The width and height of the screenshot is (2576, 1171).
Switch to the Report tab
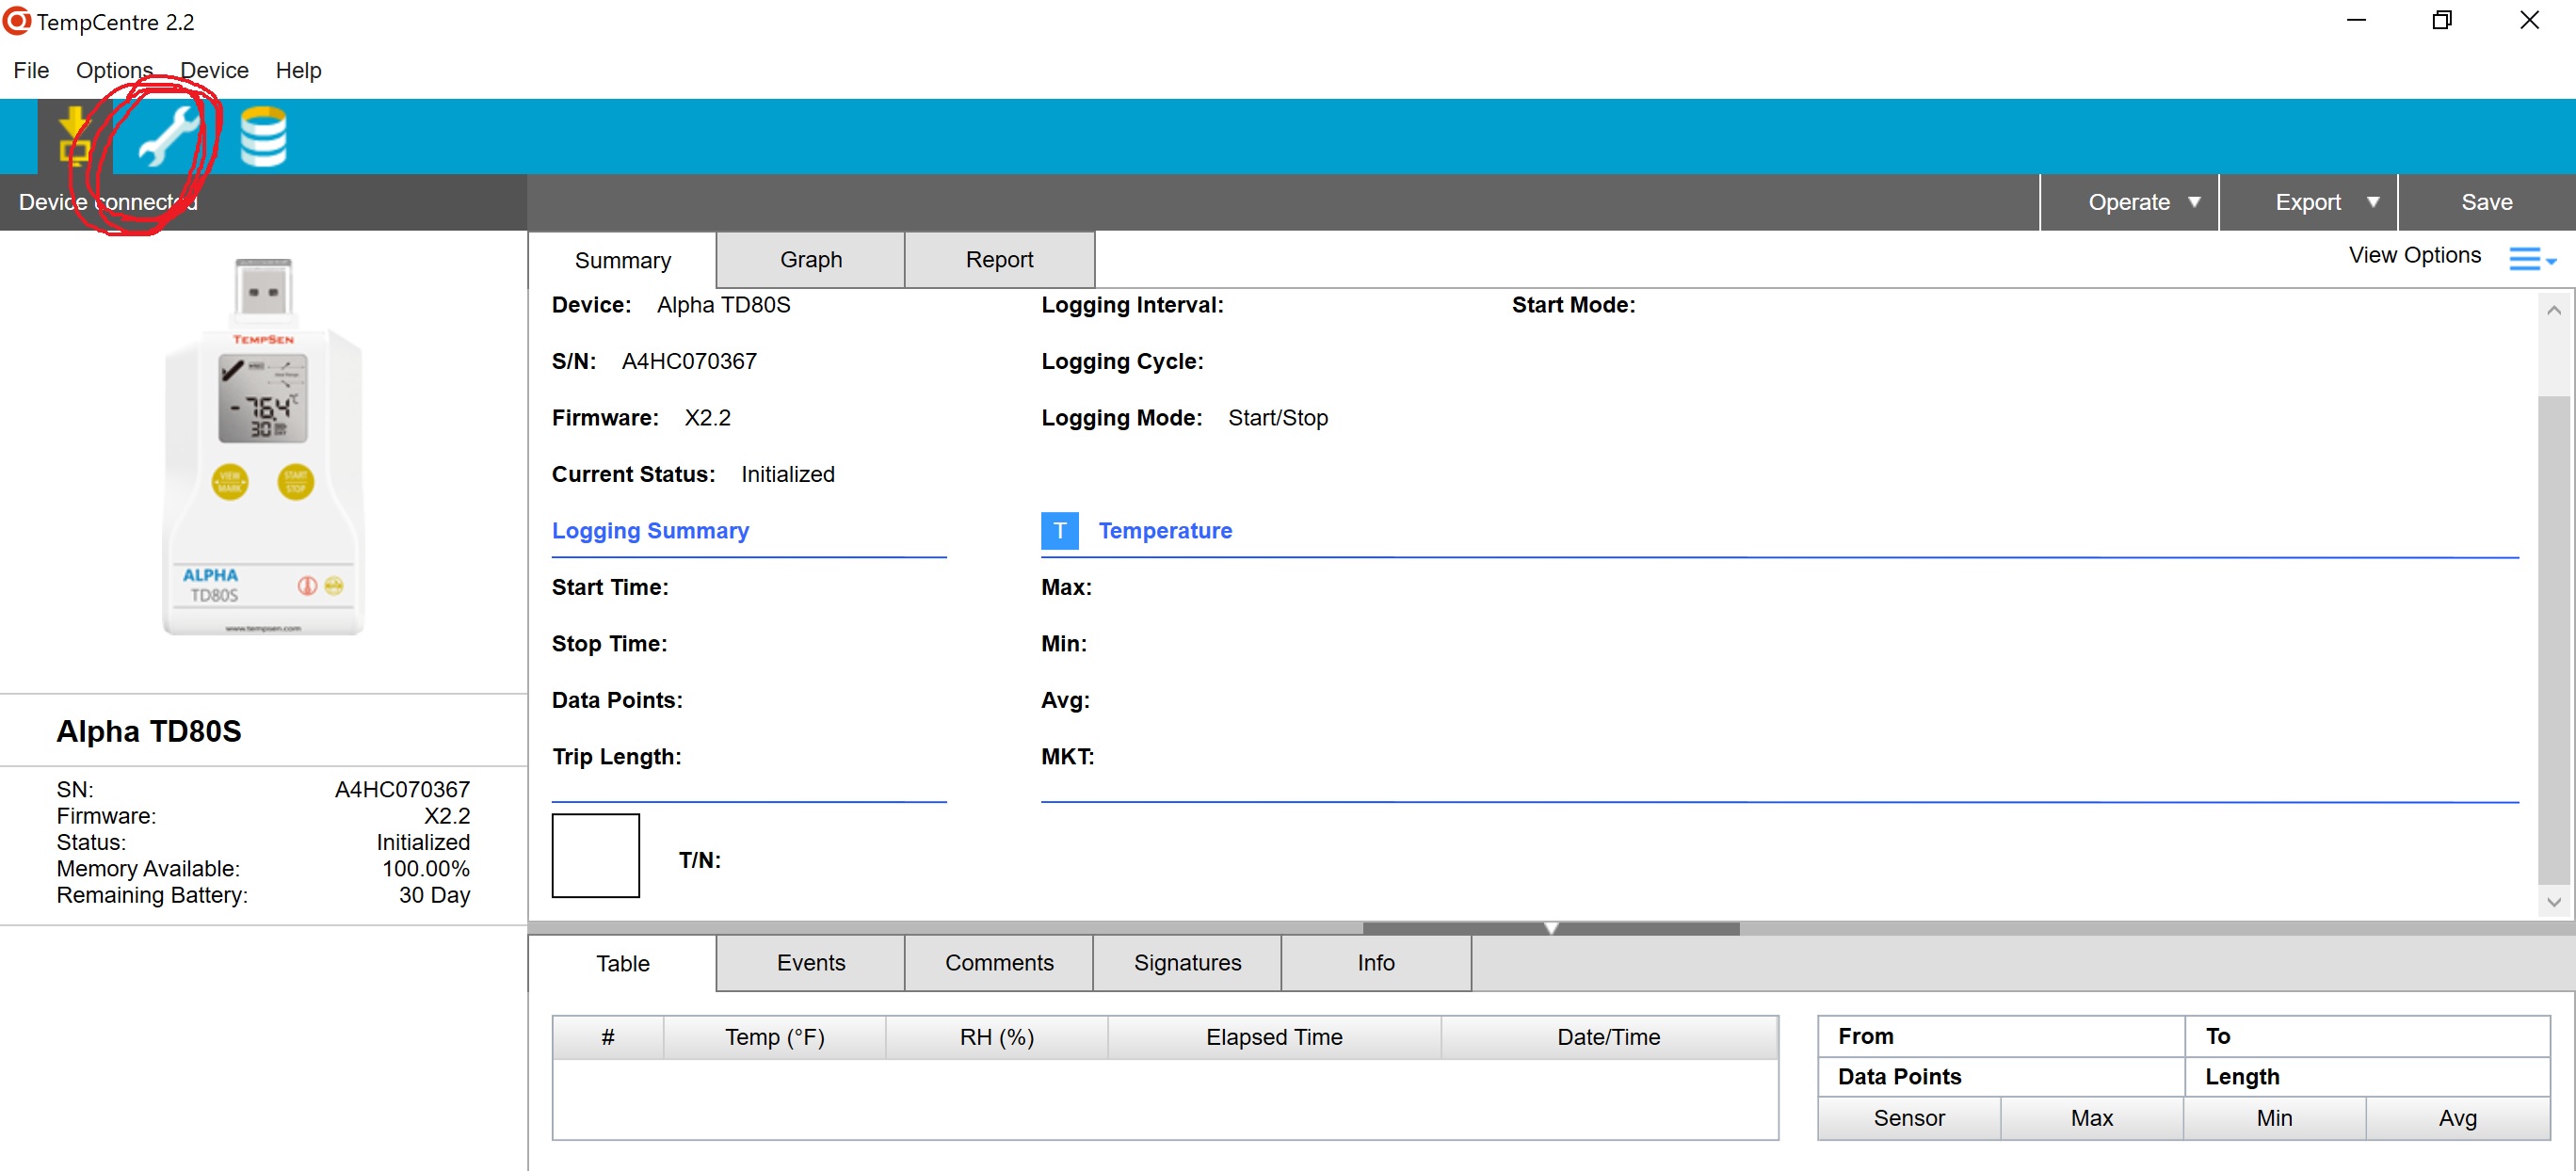(998, 260)
